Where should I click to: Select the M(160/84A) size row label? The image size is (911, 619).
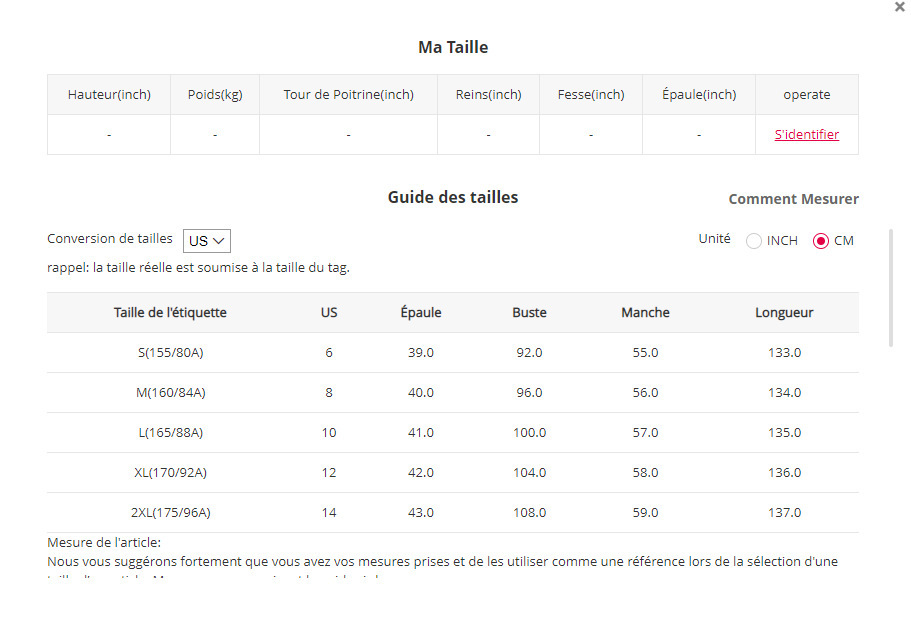(170, 393)
